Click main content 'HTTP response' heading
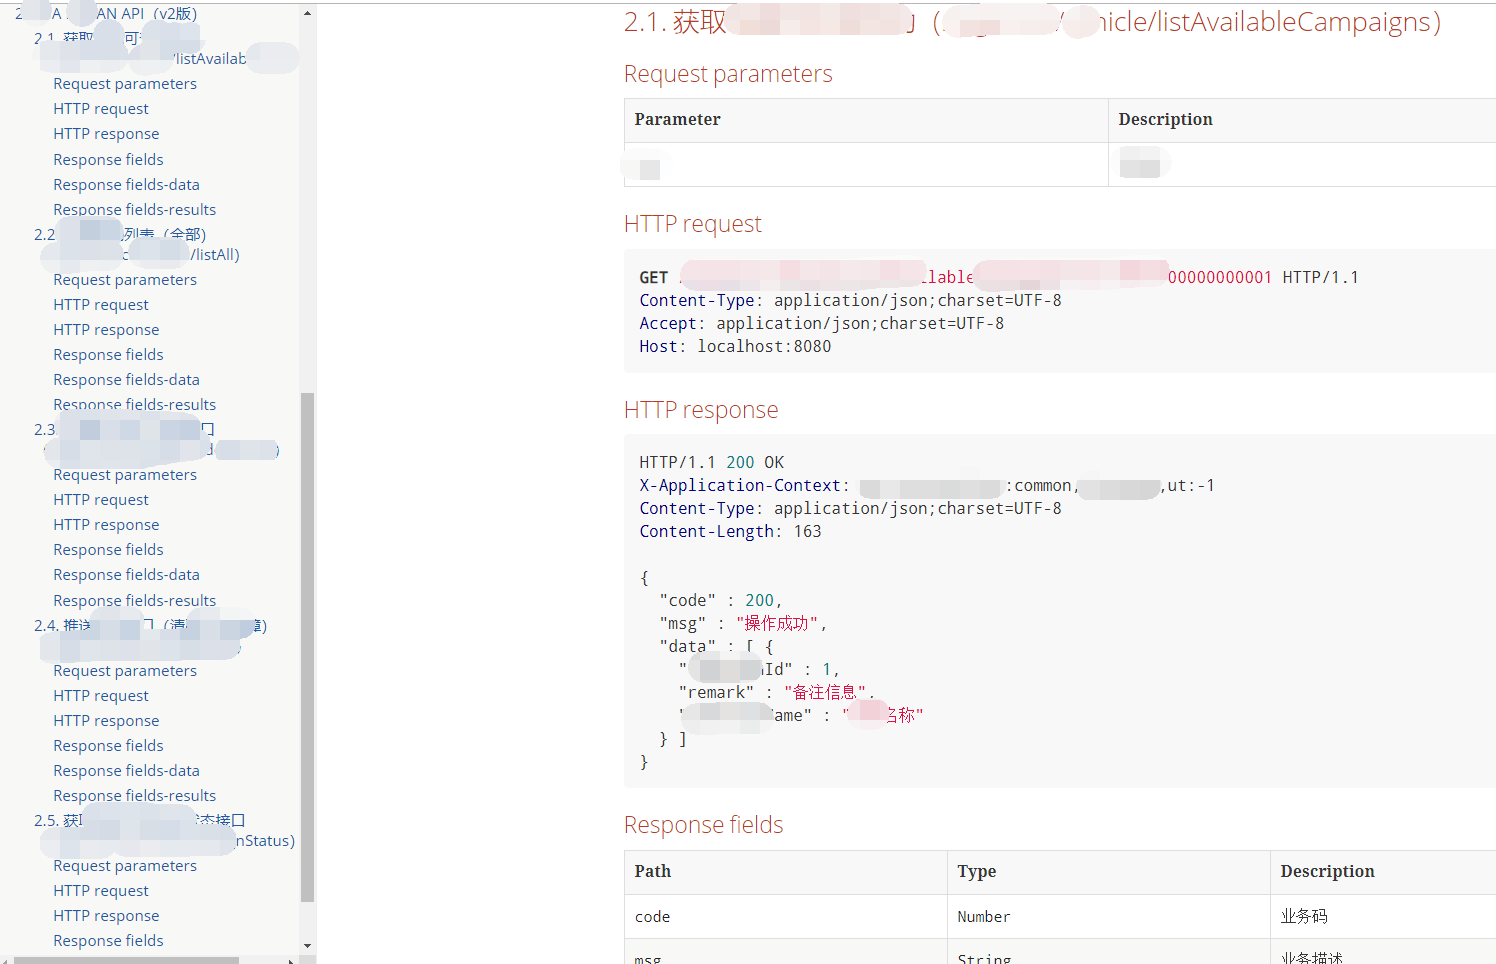This screenshot has height=964, width=1496. 701,410
